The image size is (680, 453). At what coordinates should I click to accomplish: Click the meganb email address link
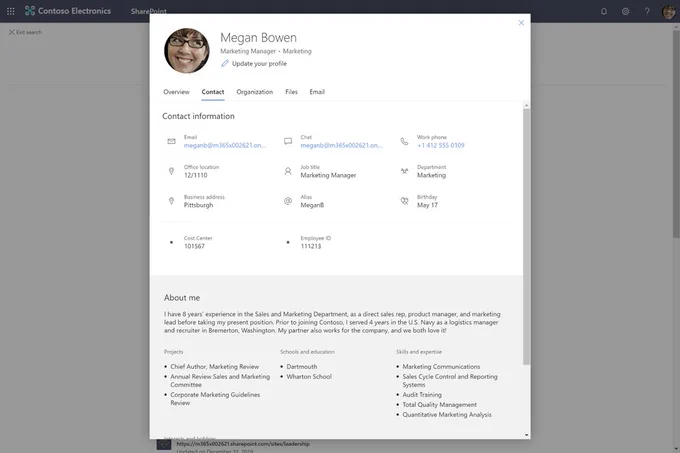click(x=225, y=145)
